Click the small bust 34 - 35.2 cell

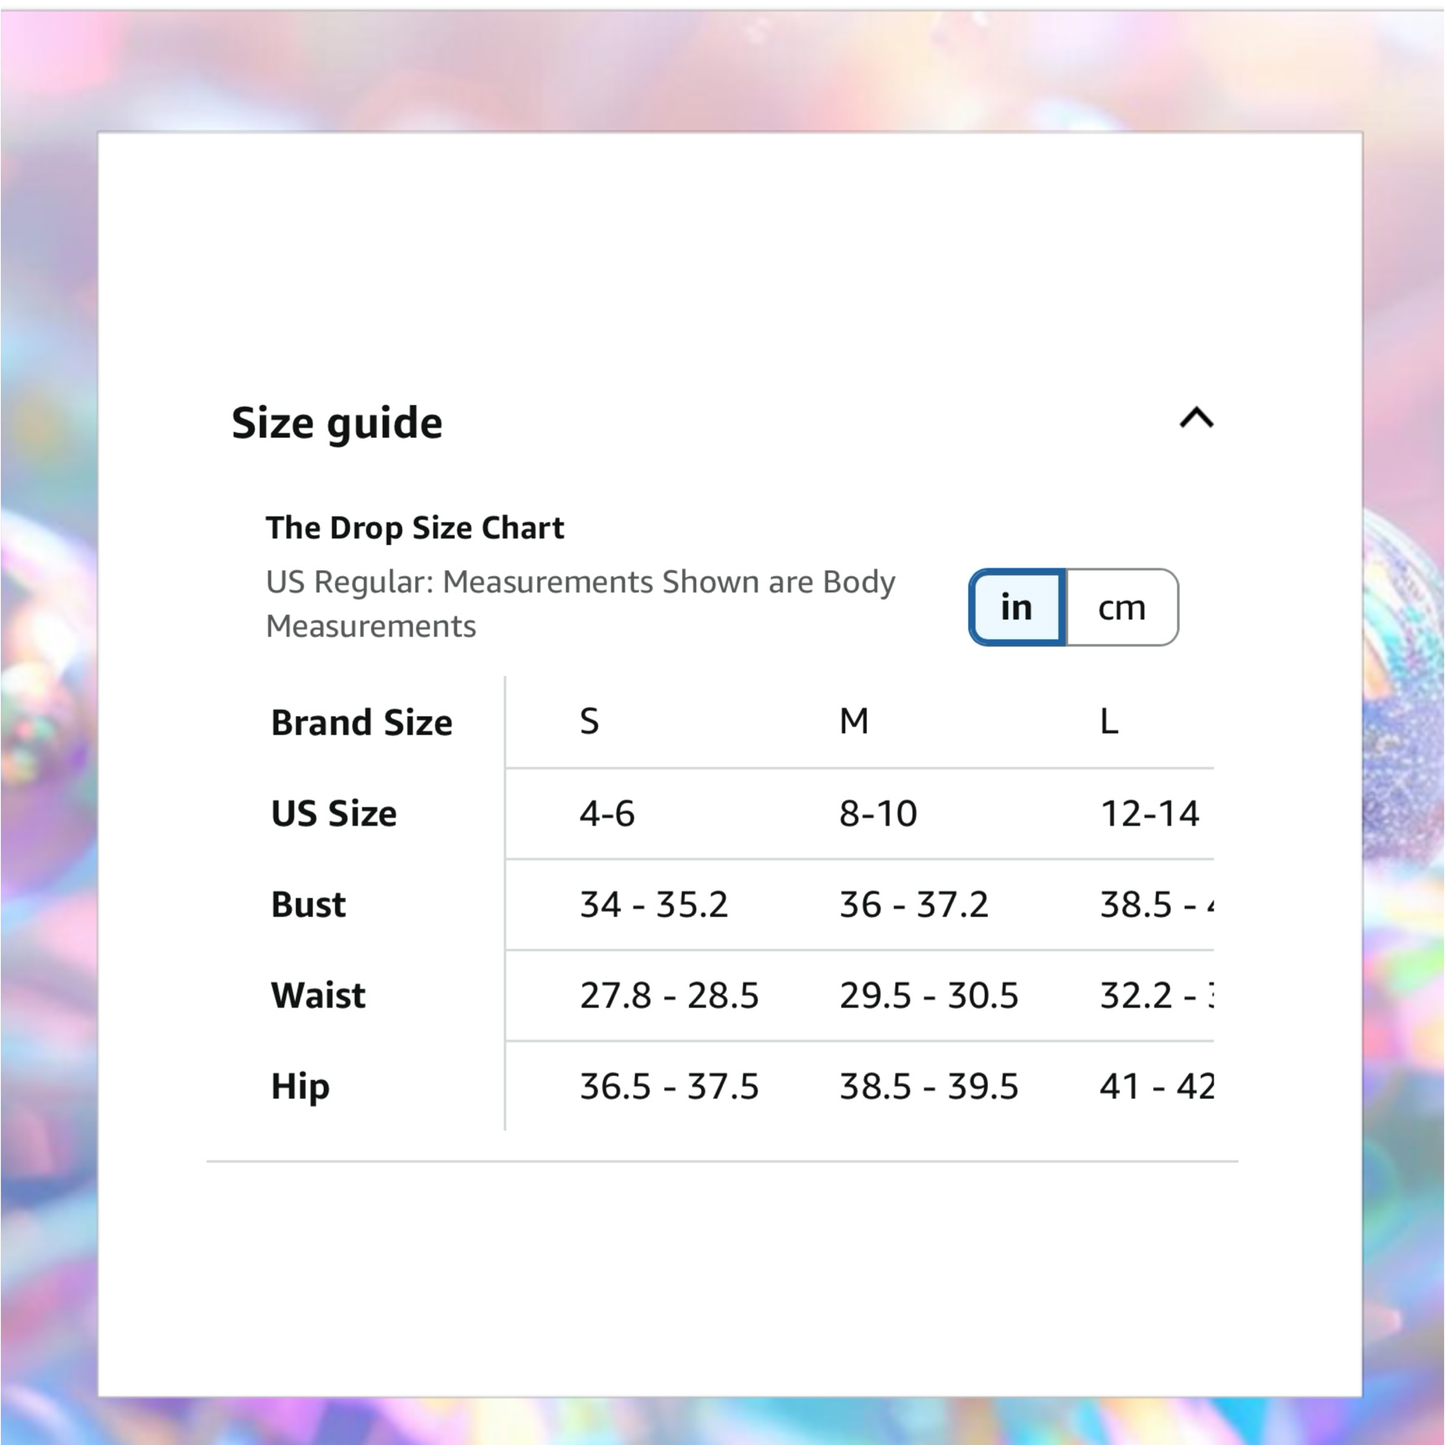tap(654, 904)
